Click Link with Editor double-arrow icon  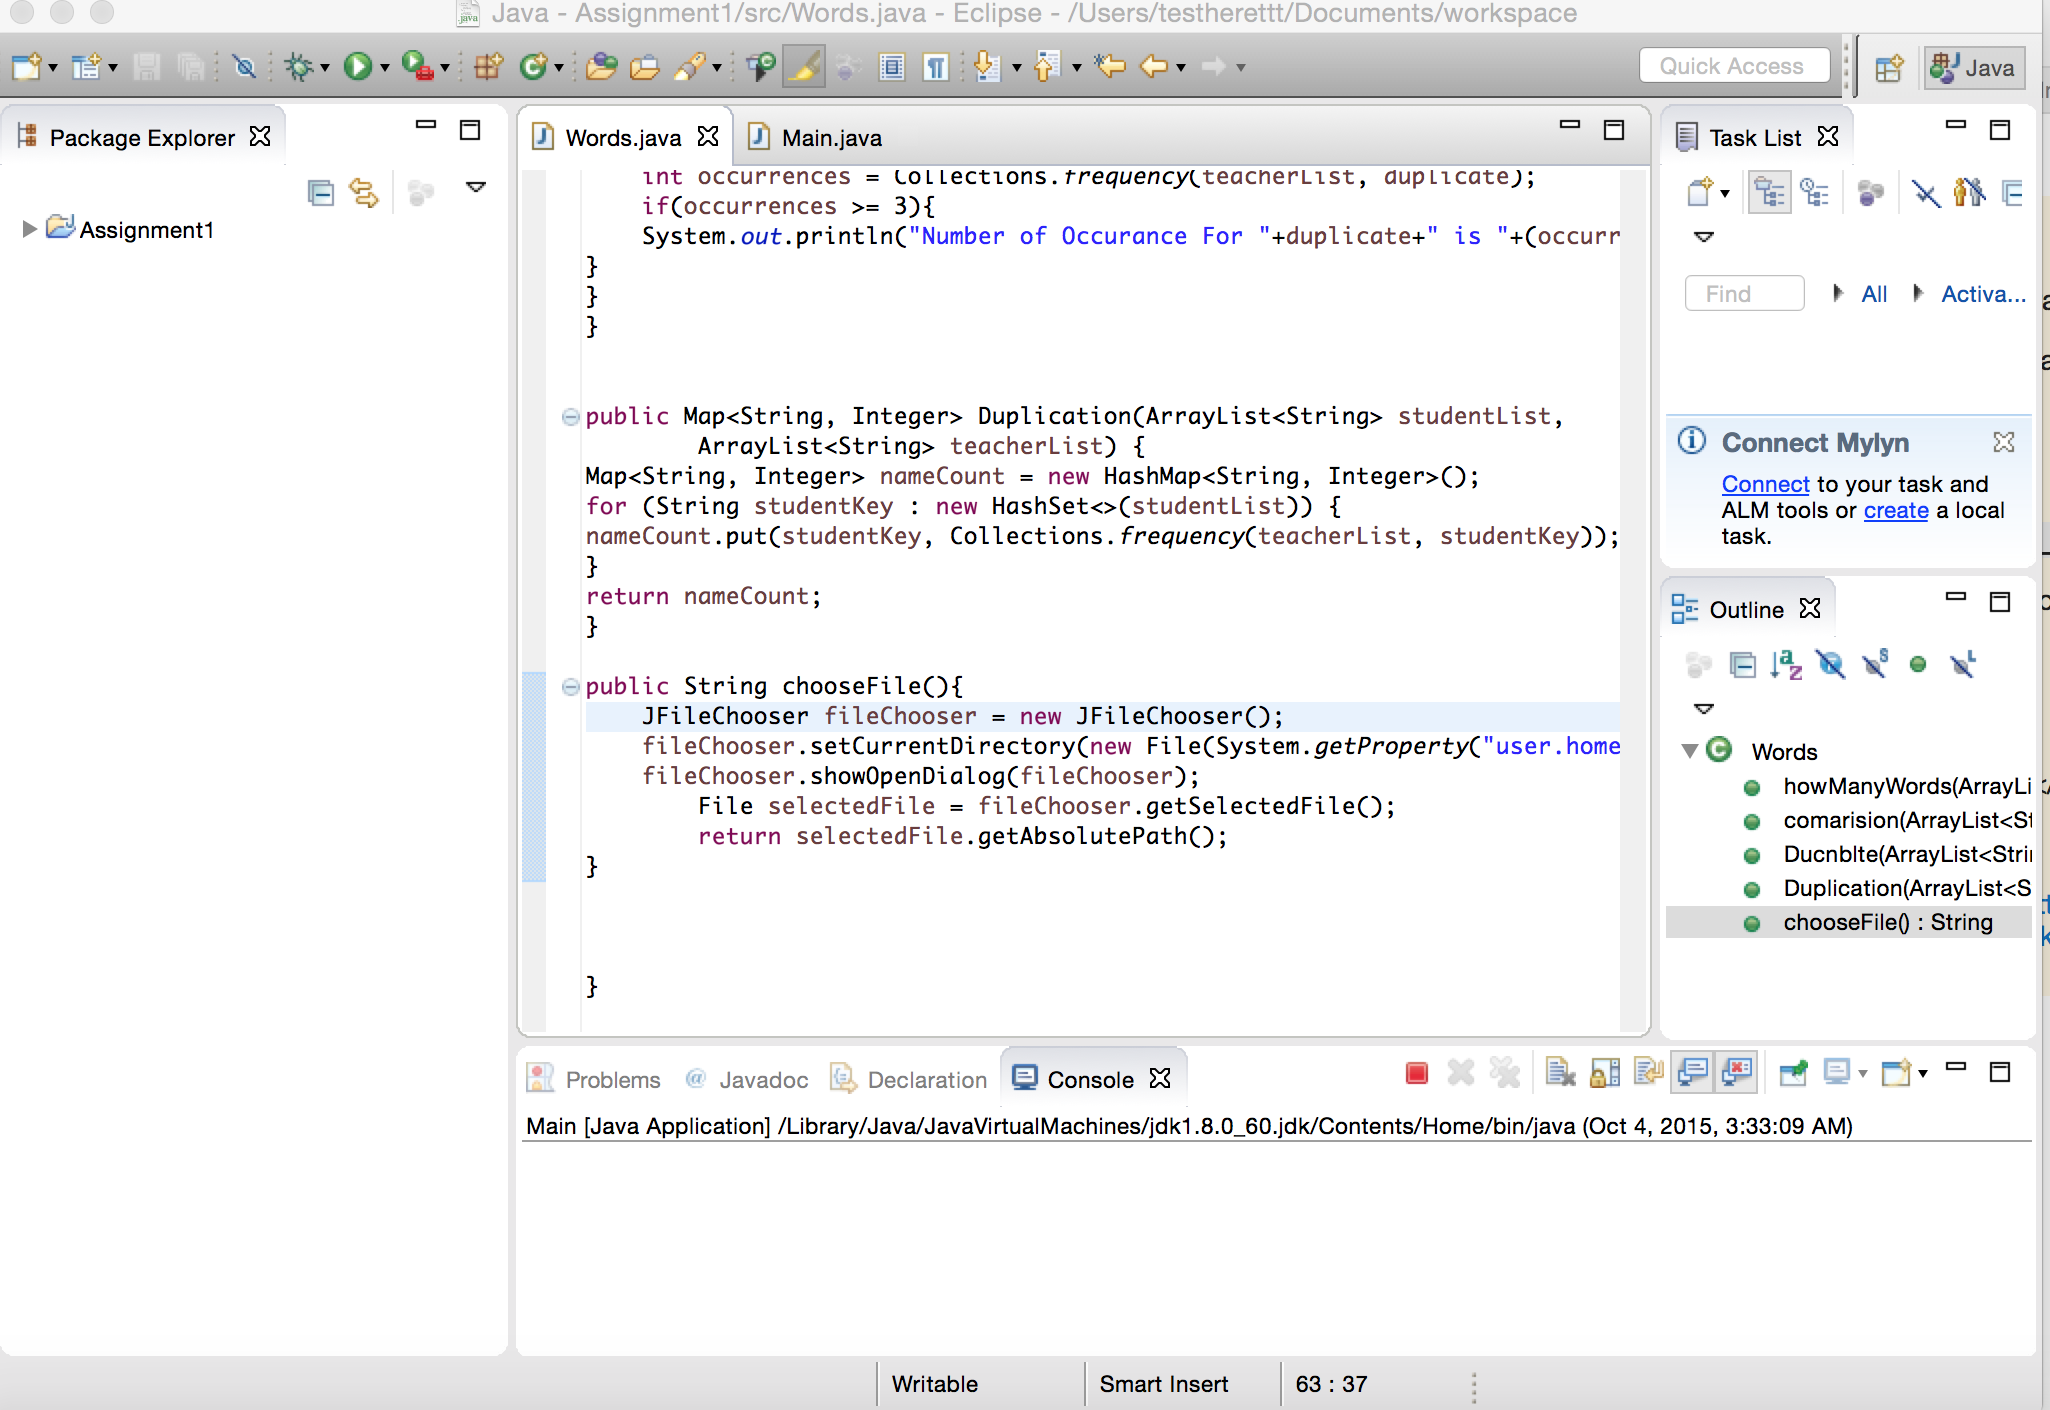tap(364, 192)
